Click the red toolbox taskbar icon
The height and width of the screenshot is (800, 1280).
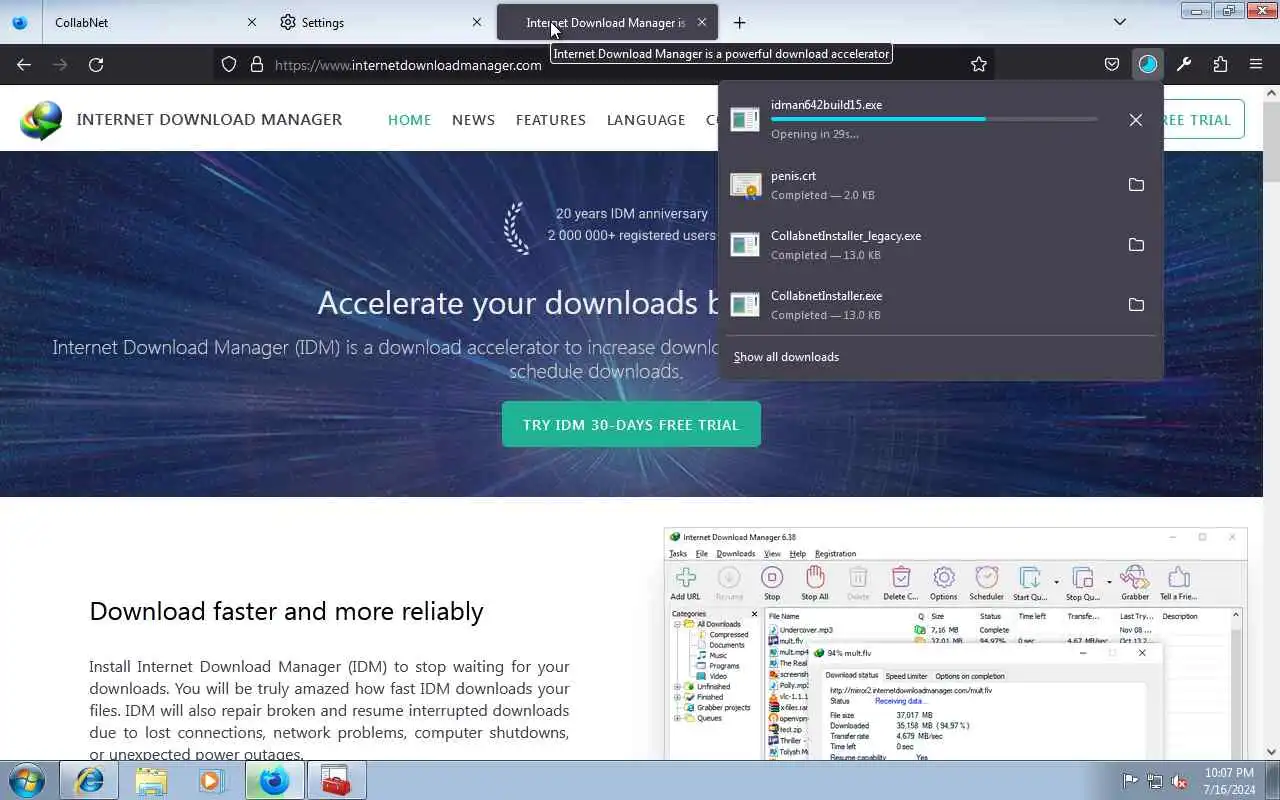[335, 781]
